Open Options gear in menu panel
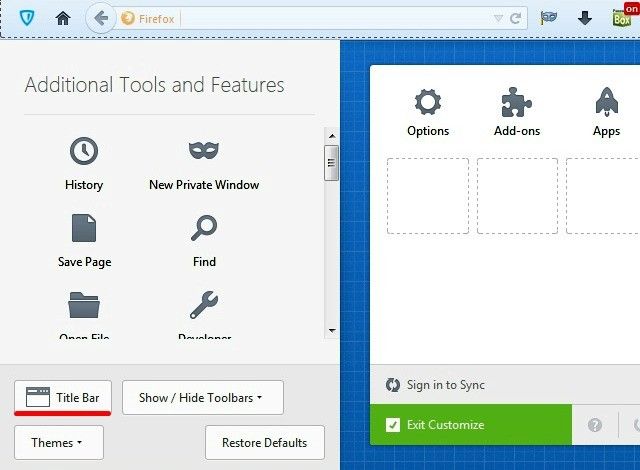640x470 pixels. coord(428,102)
